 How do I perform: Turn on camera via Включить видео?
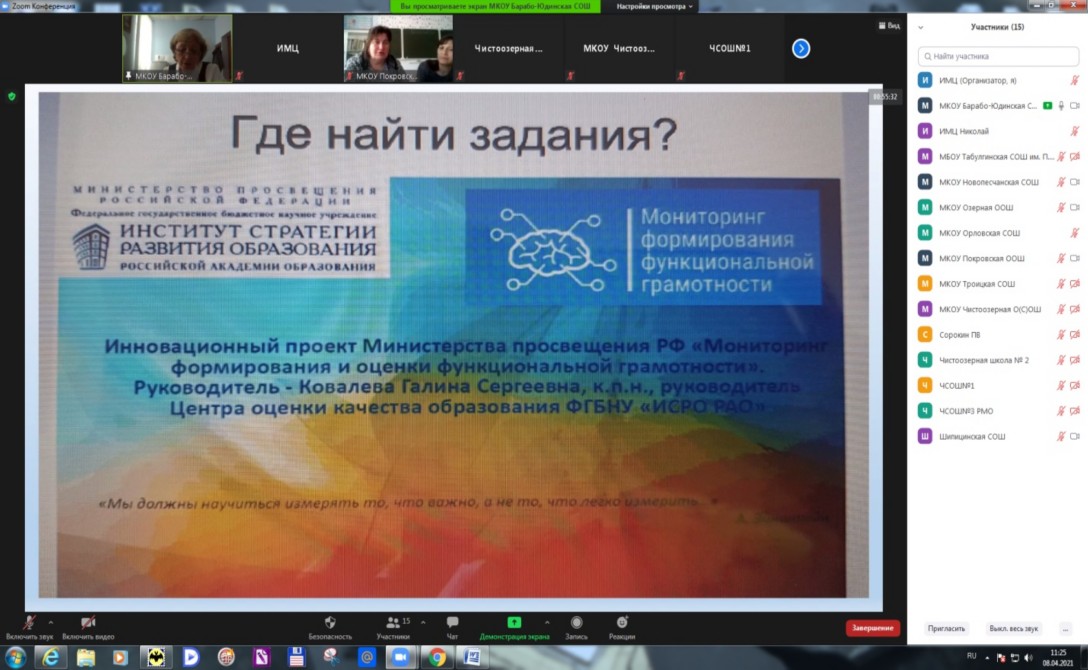click(88, 622)
